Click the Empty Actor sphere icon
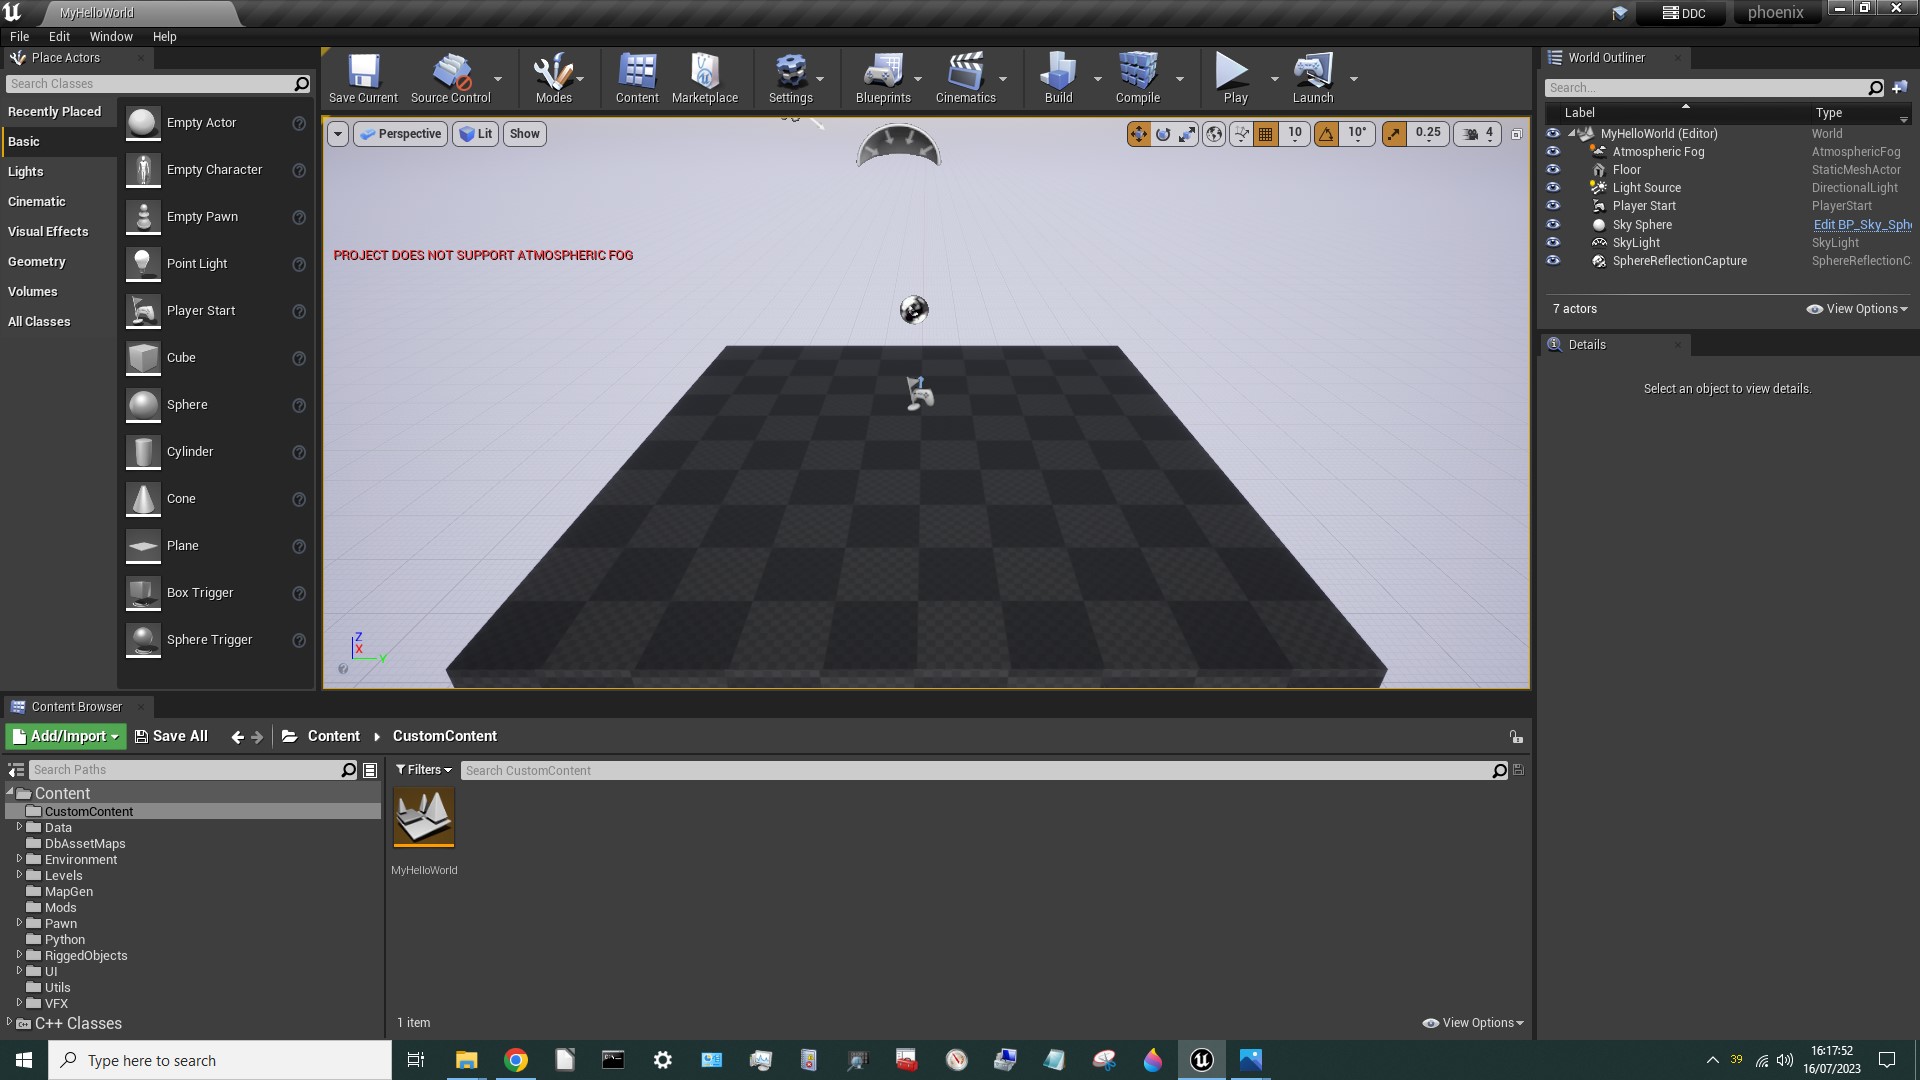Screen dimensions: 1920x1080 coord(143,123)
